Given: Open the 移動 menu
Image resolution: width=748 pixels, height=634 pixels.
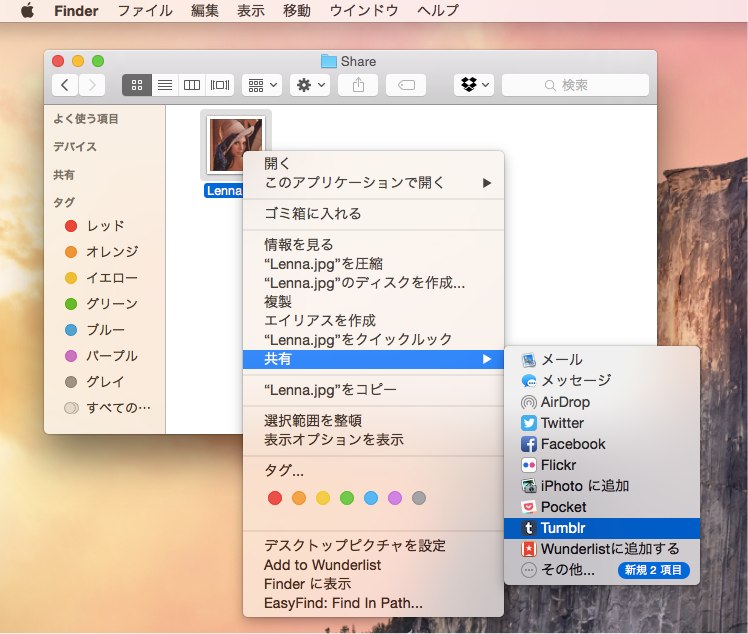Looking at the screenshot, I should click(297, 10).
